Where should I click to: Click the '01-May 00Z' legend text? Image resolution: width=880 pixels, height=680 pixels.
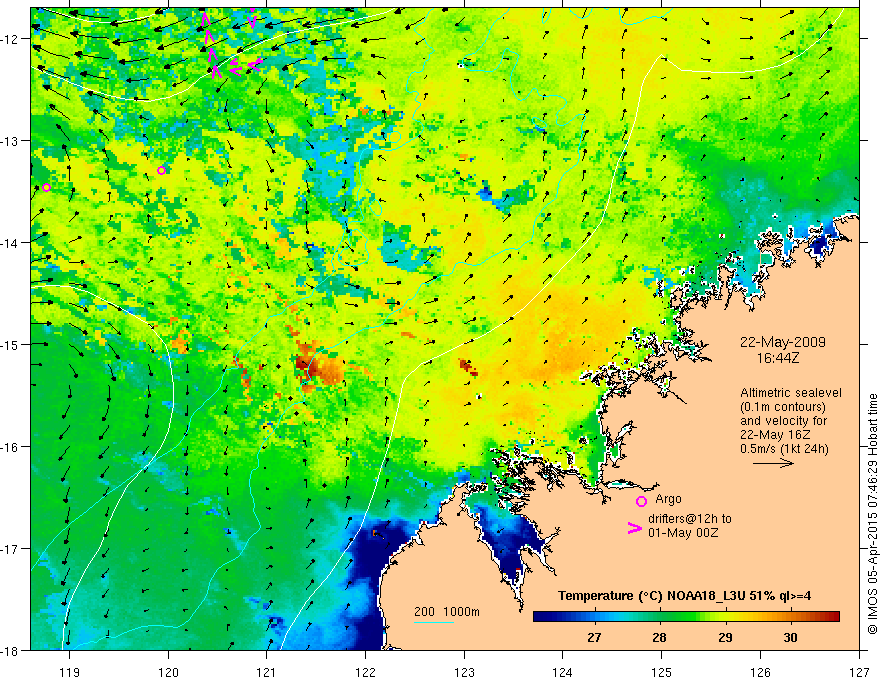[x=683, y=532]
